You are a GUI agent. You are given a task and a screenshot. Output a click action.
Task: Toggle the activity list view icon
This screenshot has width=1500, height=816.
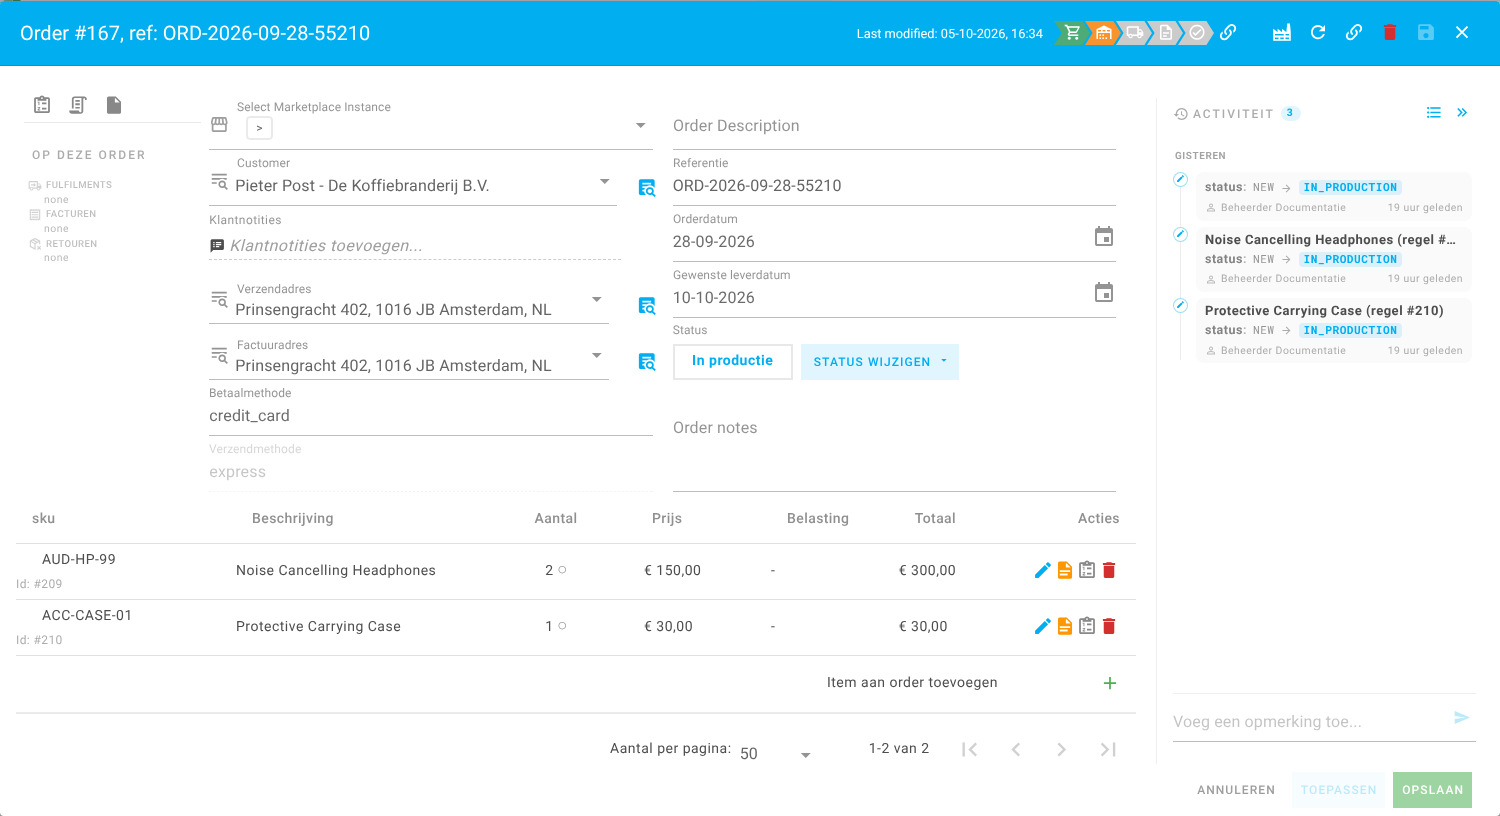point(1434,113)
